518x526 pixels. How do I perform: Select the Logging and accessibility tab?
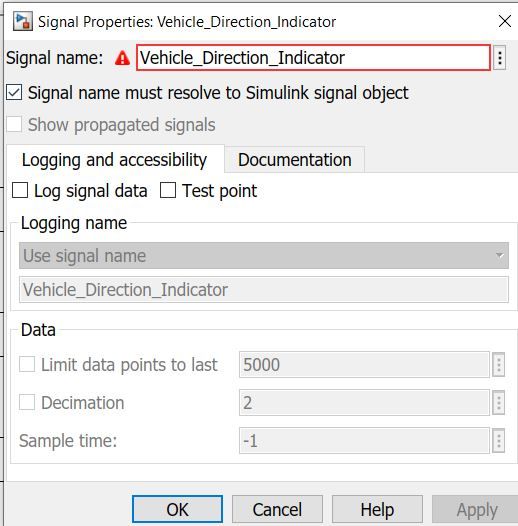(115, 160)
